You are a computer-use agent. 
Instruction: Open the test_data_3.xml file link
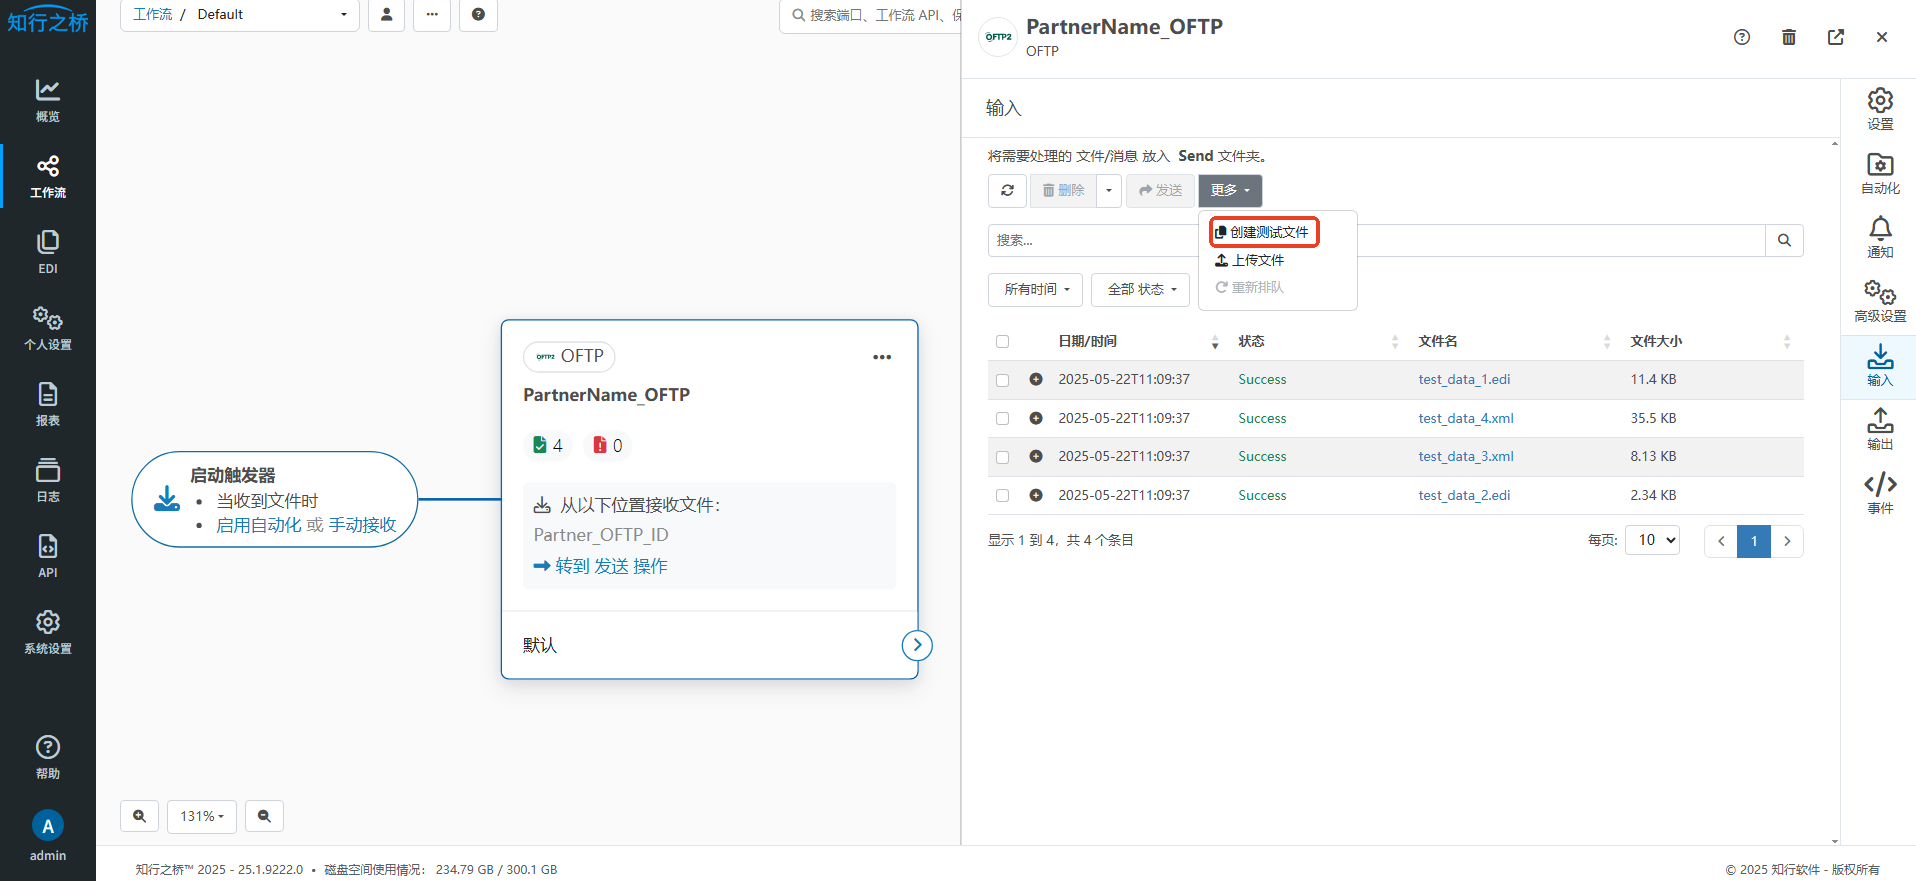click(1465, 456)
